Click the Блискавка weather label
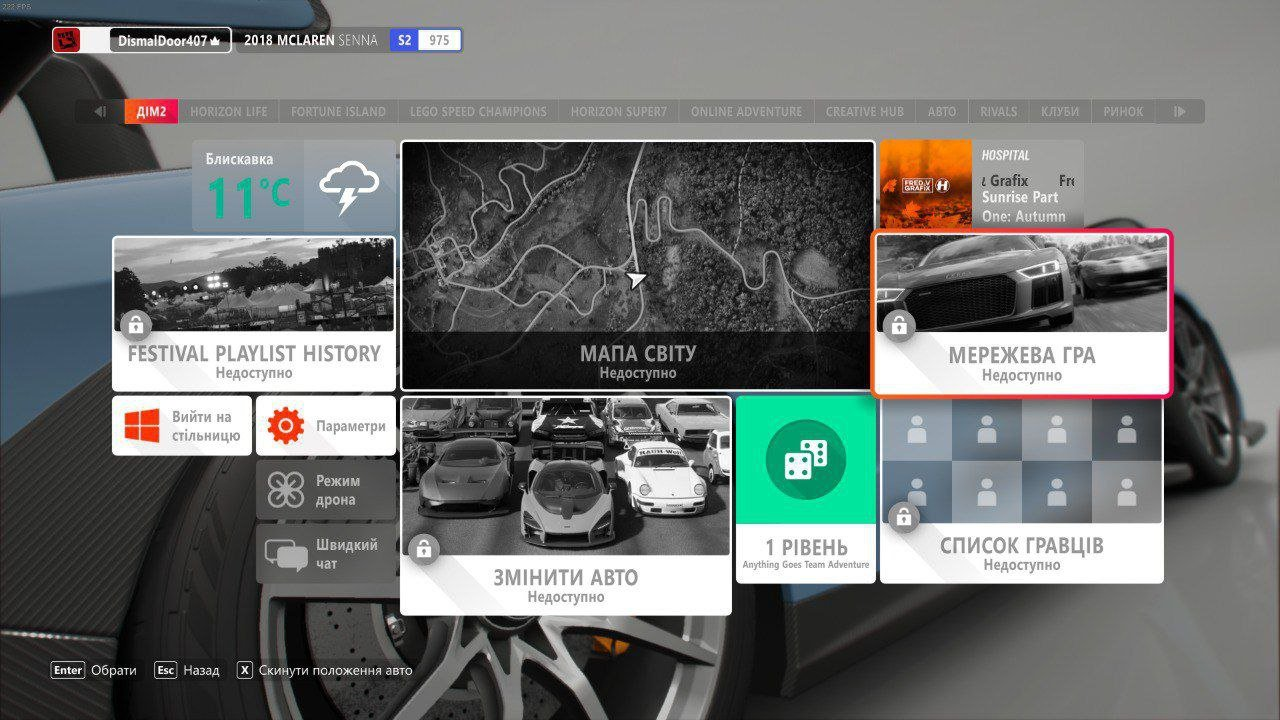The image size is (1280, 720). pos(239,159)
